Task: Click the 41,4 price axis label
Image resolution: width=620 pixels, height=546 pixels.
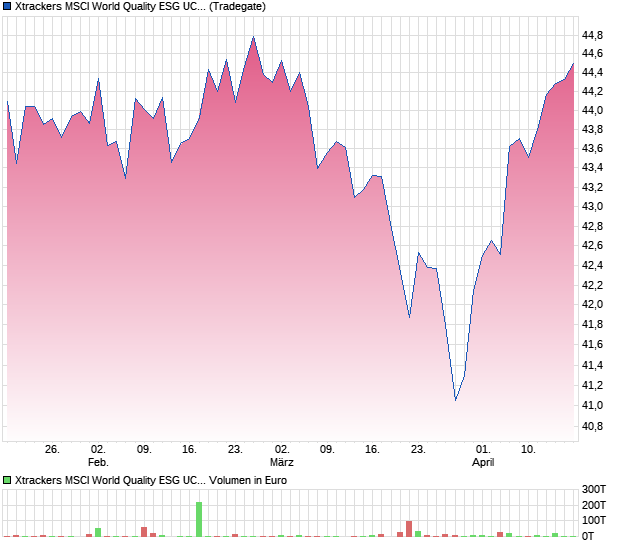Action: pyautogui.click(x=592, y=365)
